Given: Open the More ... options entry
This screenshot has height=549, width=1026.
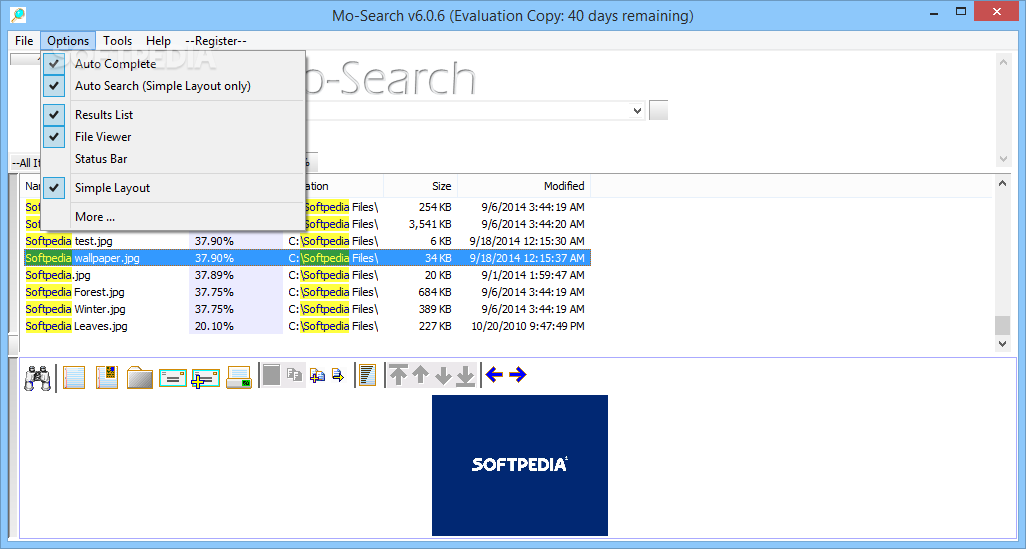Looking at the screenshot, I should click(x=173, y=217).
